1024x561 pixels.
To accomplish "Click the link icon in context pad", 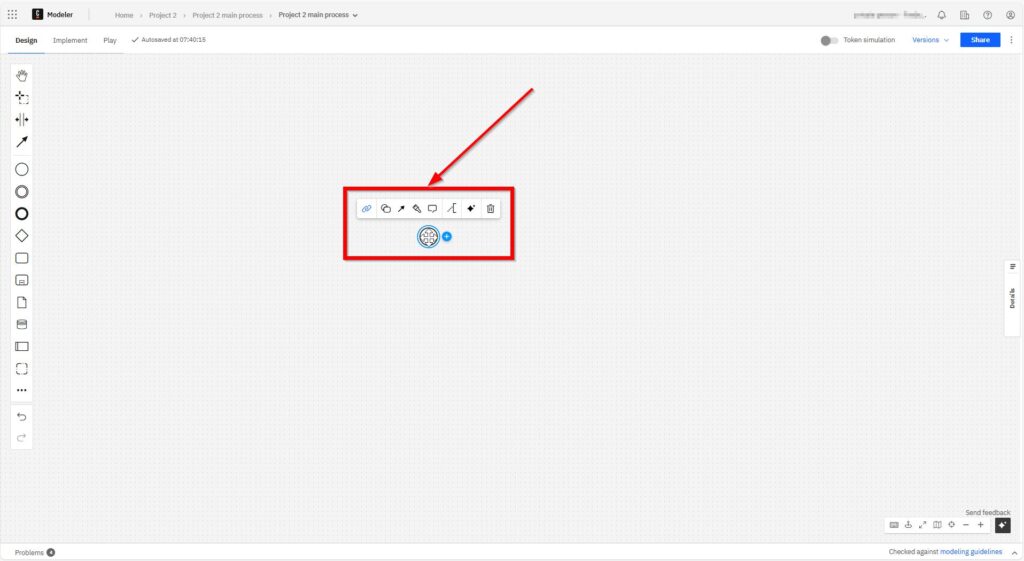I will coord(367,209).
